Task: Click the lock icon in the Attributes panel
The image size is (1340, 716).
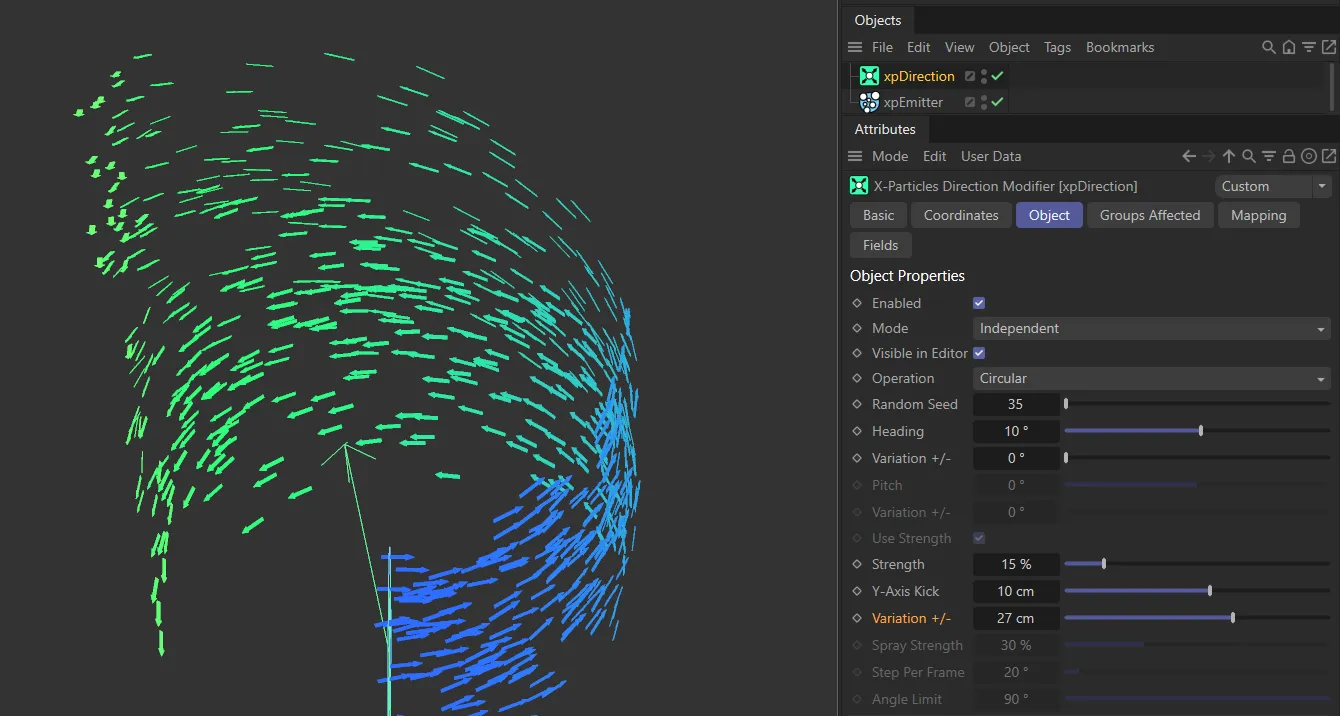Action: pyautogui.click(x=1289, y=156)
